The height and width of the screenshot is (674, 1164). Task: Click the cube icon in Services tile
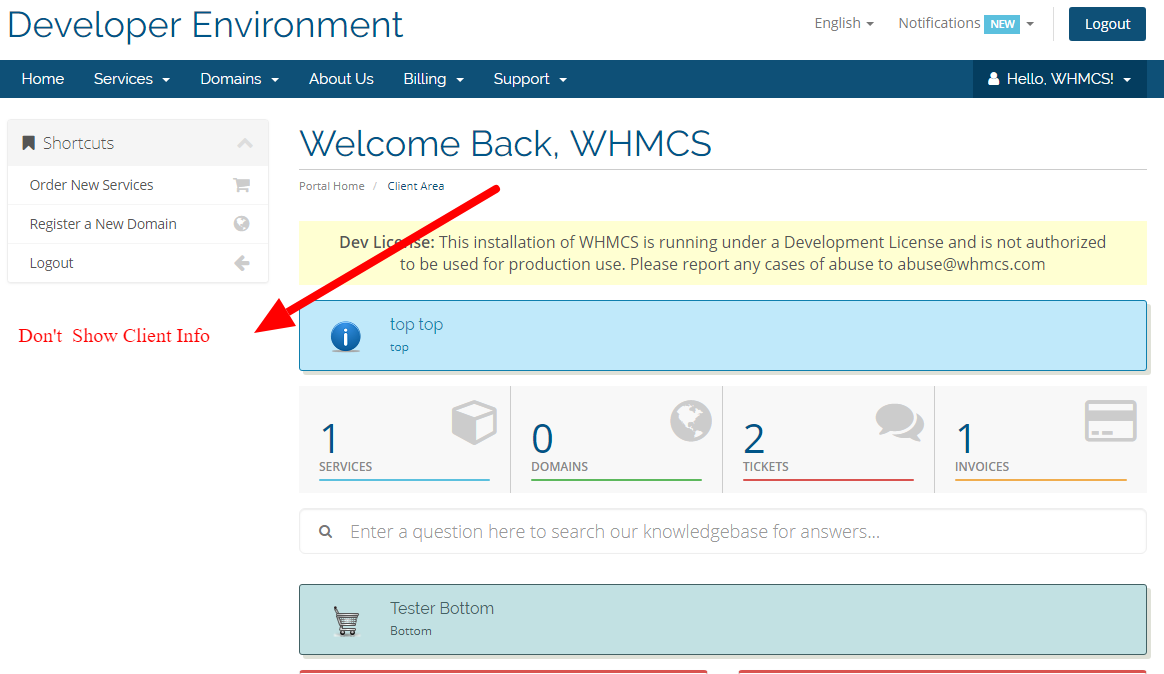(x=474, y=422)
